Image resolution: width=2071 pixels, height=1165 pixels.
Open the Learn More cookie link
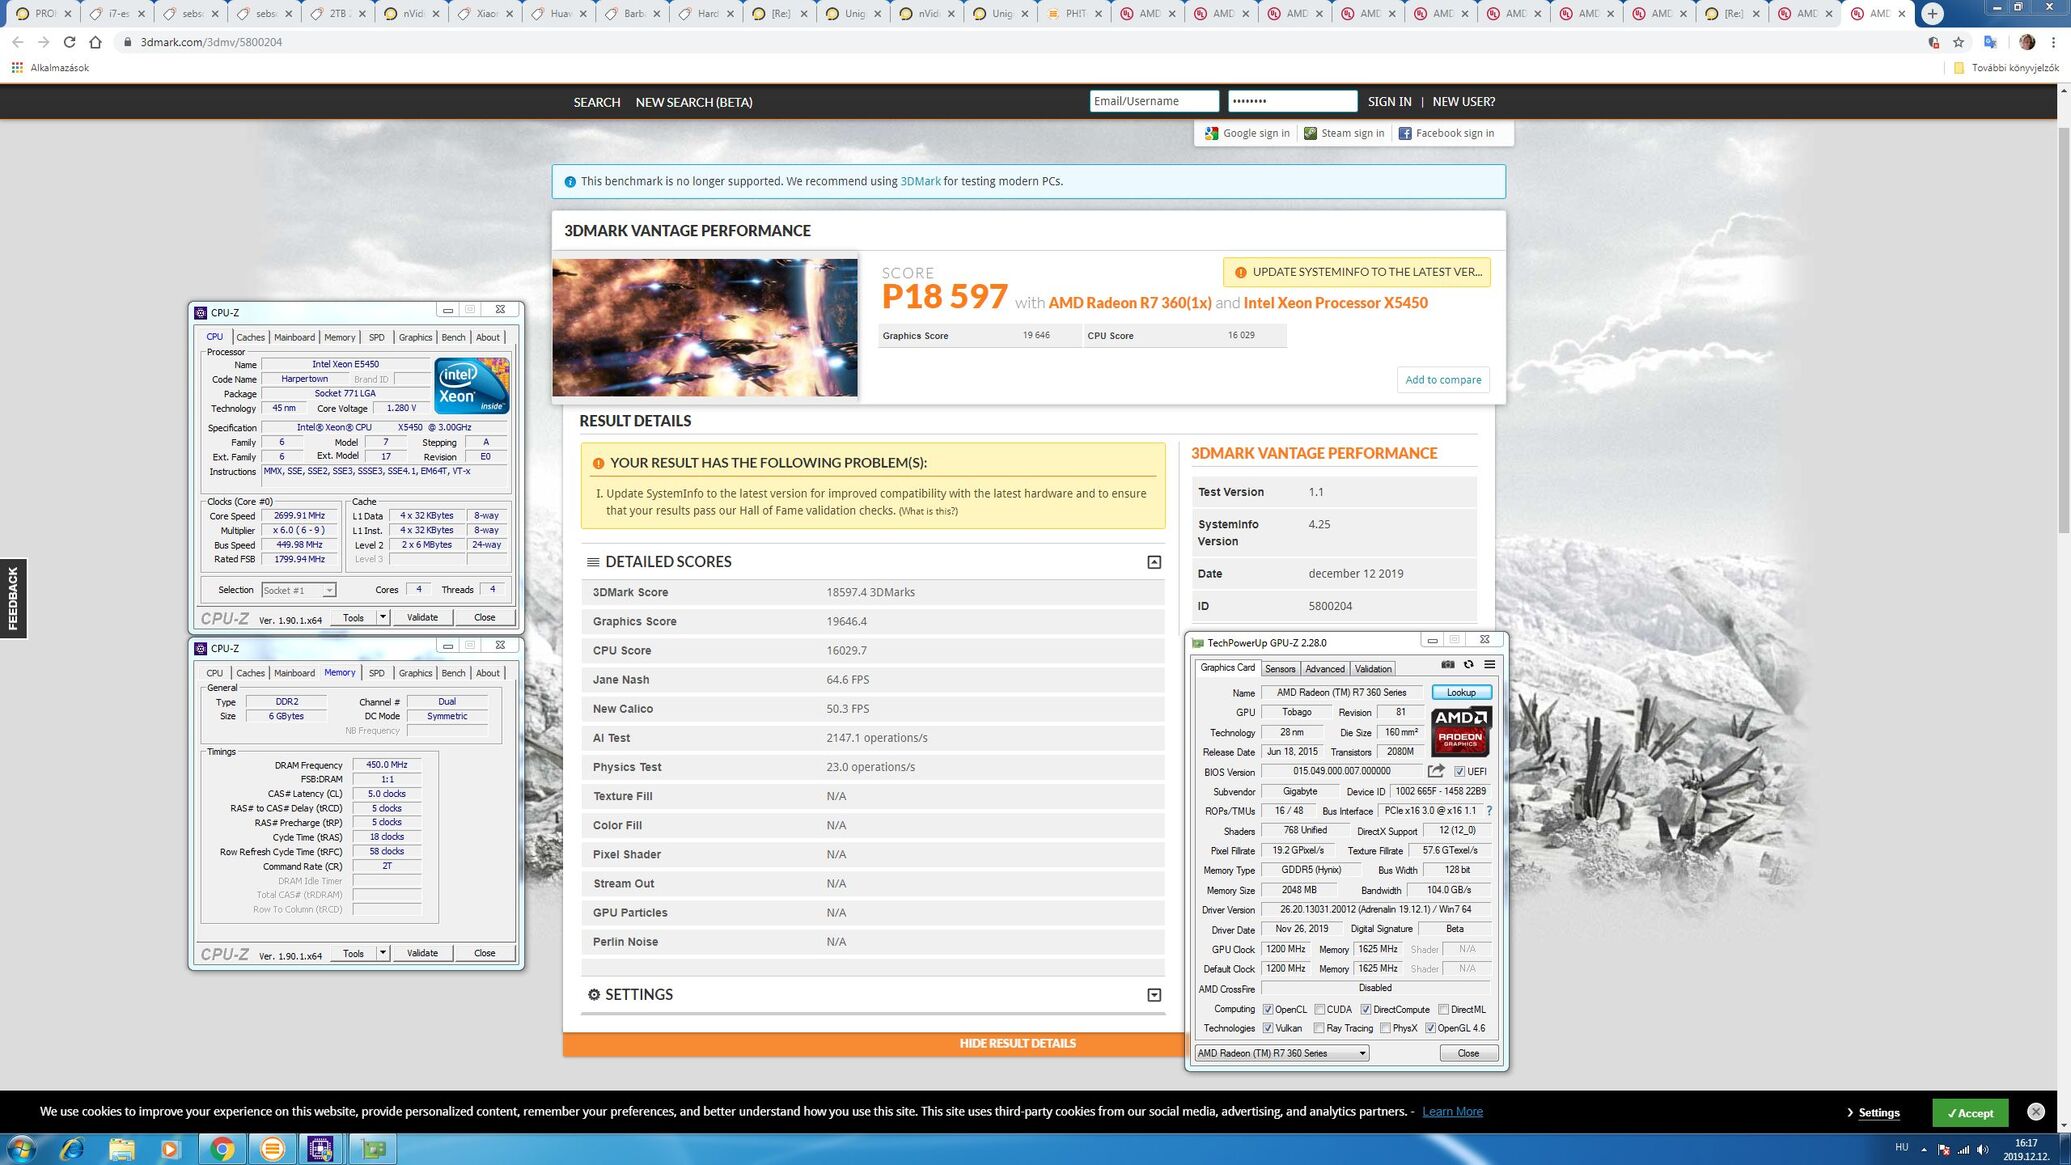coord(1452,1111)
